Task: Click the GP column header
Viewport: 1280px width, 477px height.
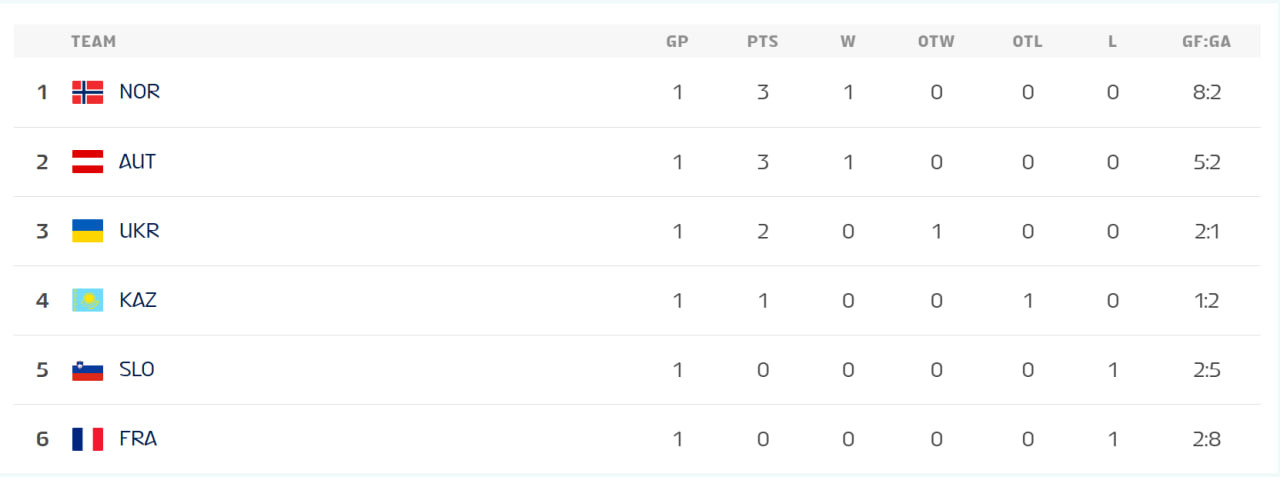Action: pyautogui.click(x=677, y=42)
